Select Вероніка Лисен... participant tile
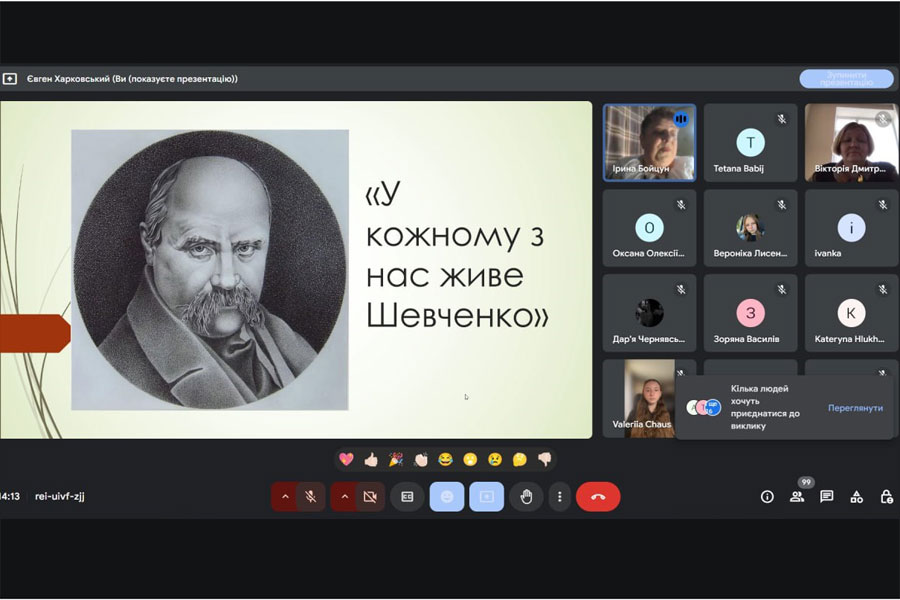 point(750,228)
